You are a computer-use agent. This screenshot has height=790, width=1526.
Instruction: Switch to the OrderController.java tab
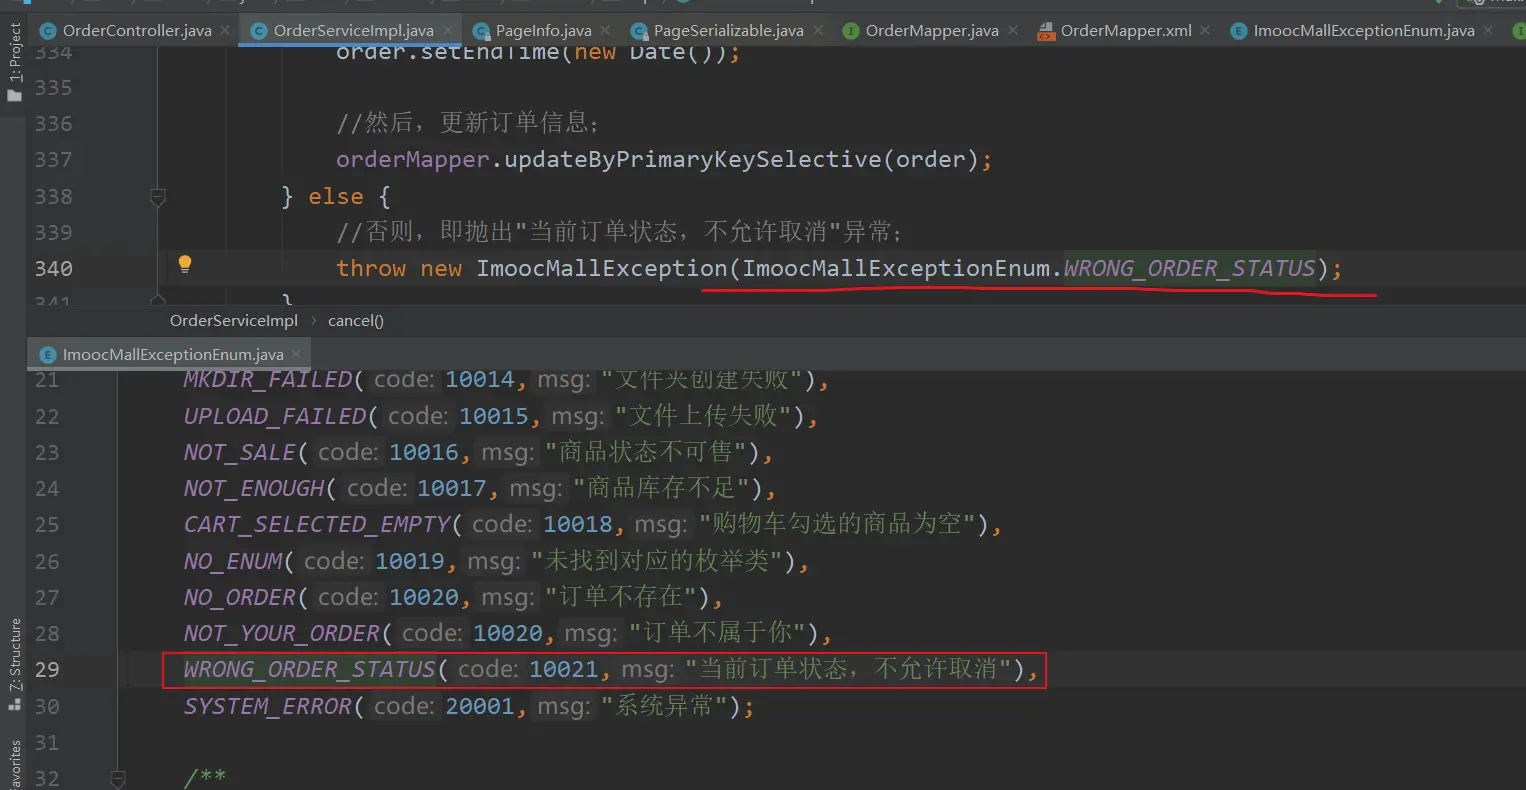tap(136, 31)
